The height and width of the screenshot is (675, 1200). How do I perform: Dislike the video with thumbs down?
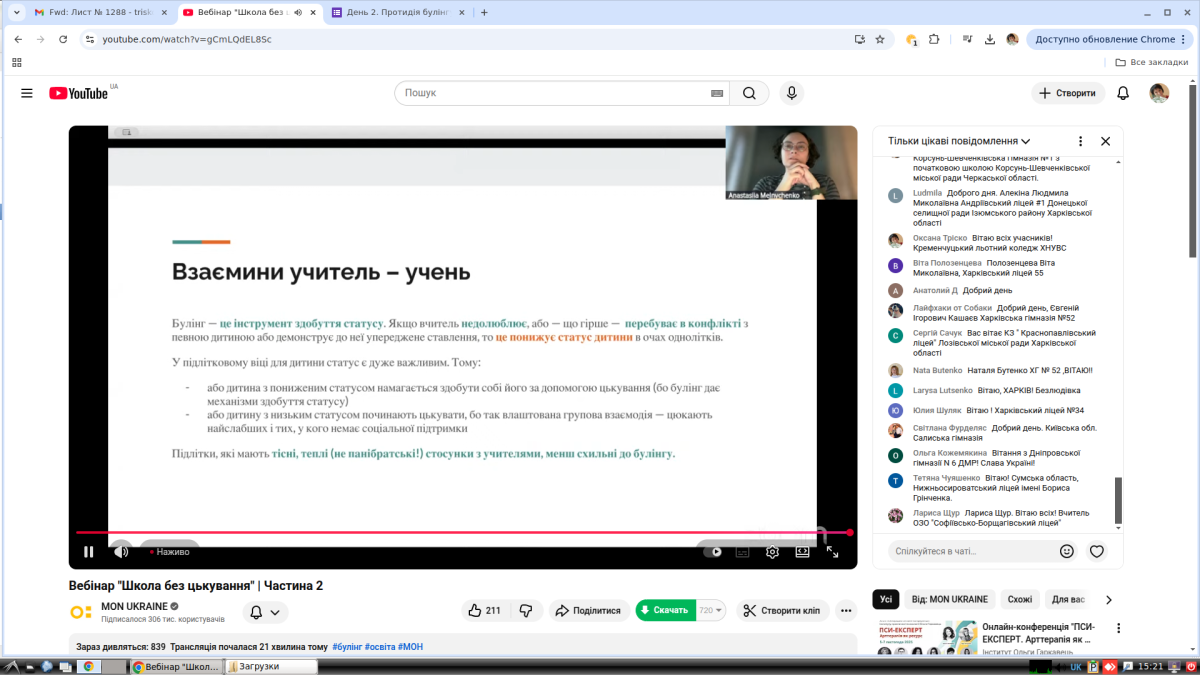527,611
